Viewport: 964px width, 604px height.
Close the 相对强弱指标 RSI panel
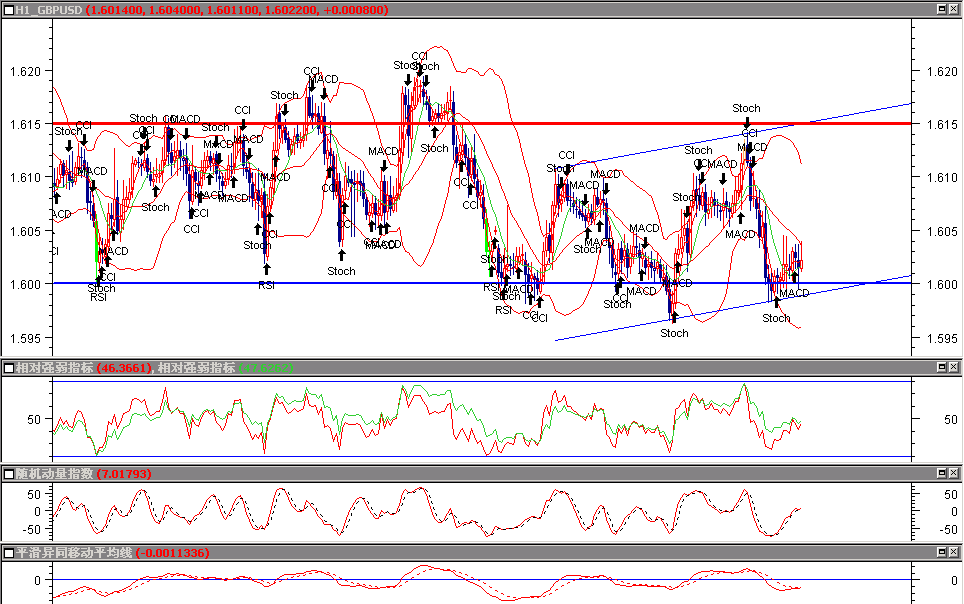[x=954, y=367]
